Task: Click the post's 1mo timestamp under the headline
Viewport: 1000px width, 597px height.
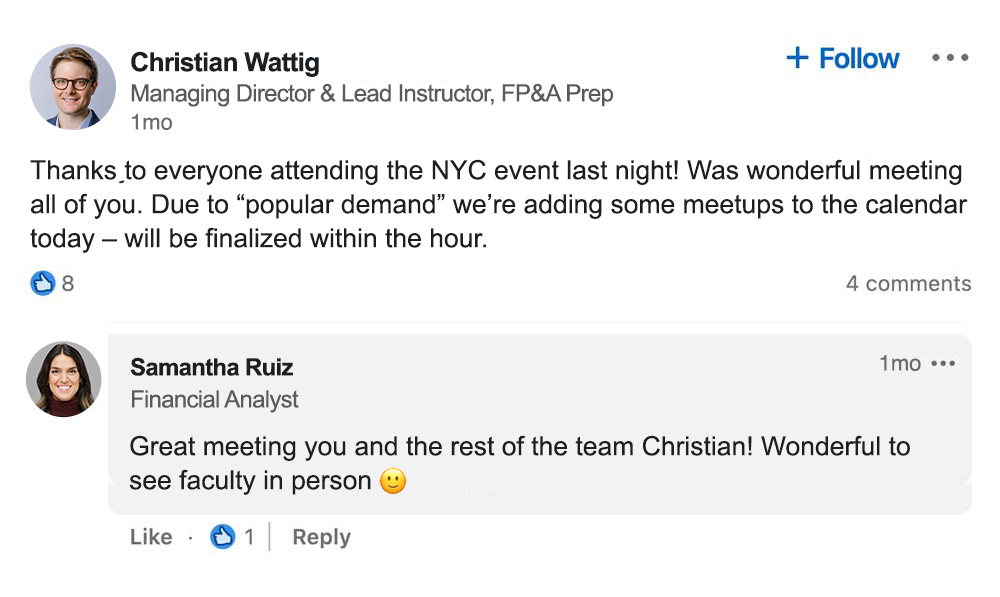Action: 151,123
